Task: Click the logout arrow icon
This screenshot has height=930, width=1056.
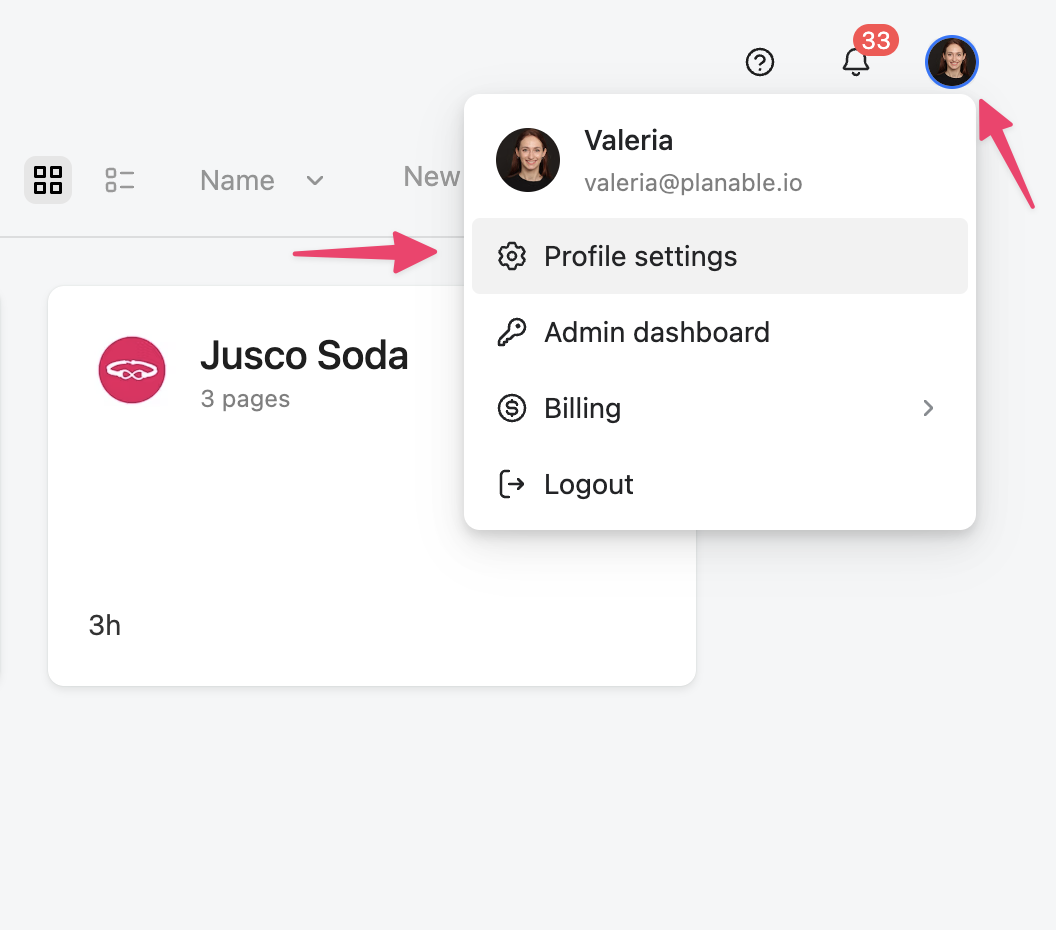Action: [512, 485]
